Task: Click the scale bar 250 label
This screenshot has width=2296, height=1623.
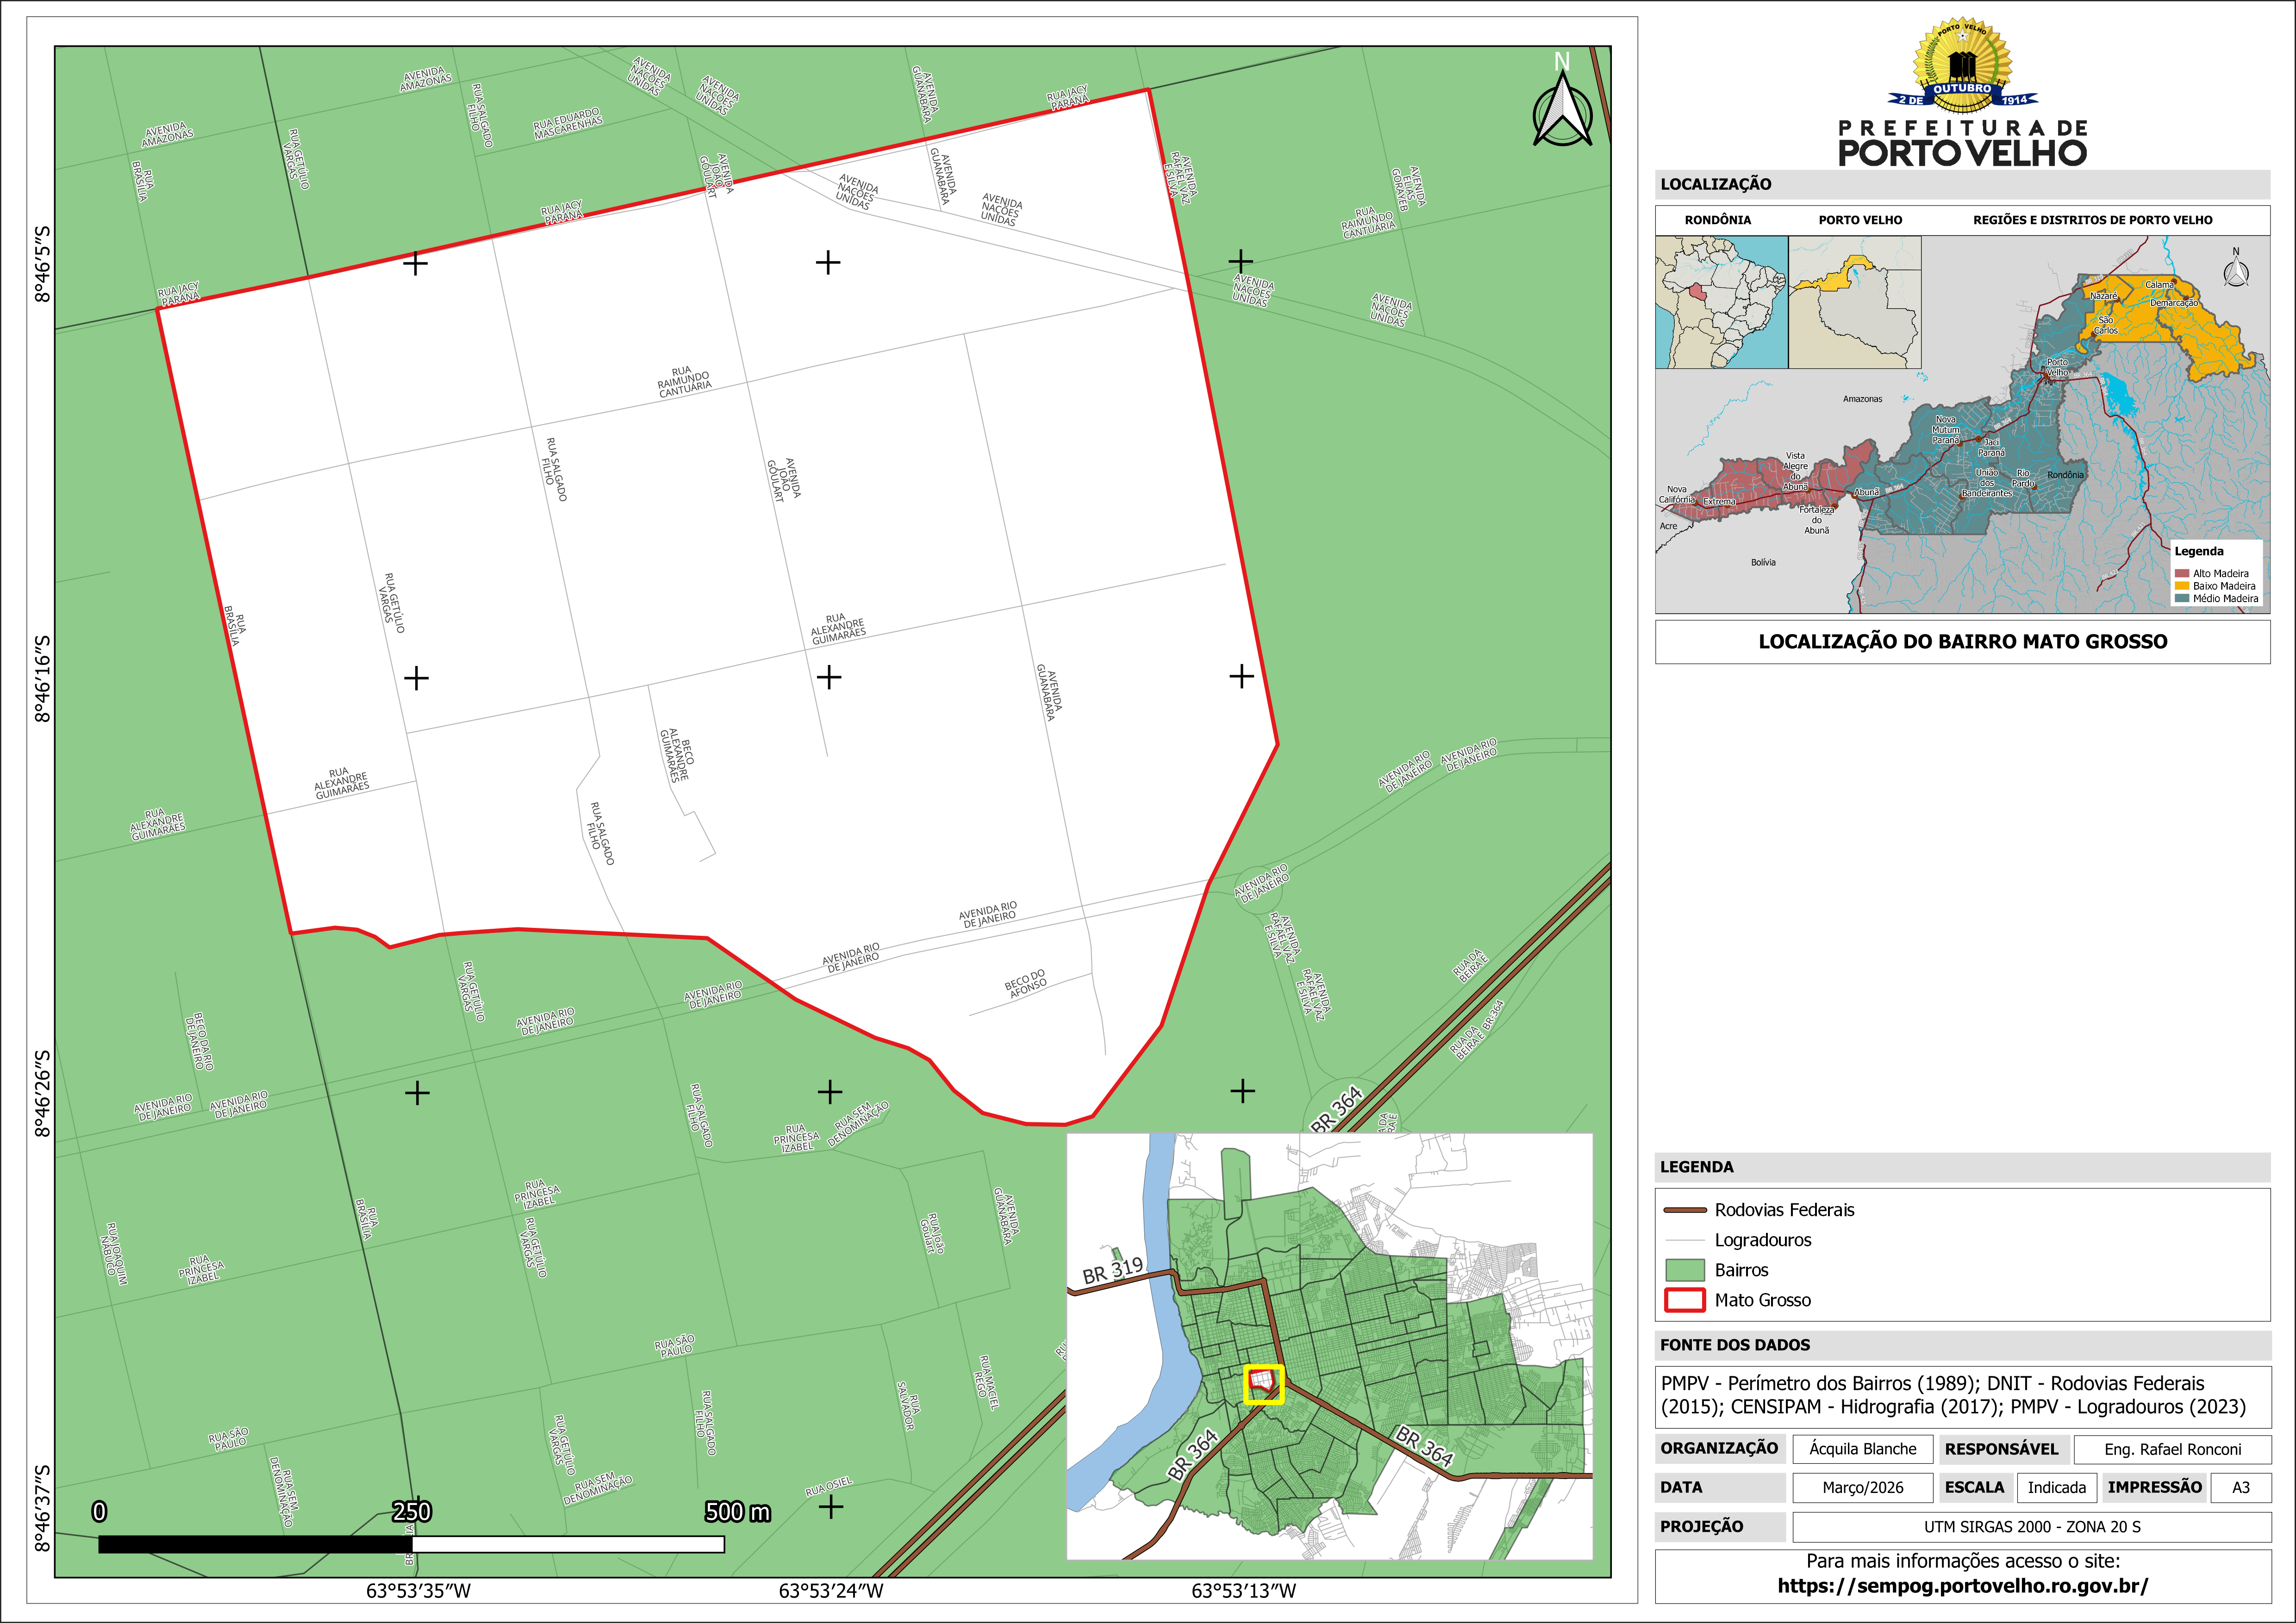Action: [x=411, y=1511]
